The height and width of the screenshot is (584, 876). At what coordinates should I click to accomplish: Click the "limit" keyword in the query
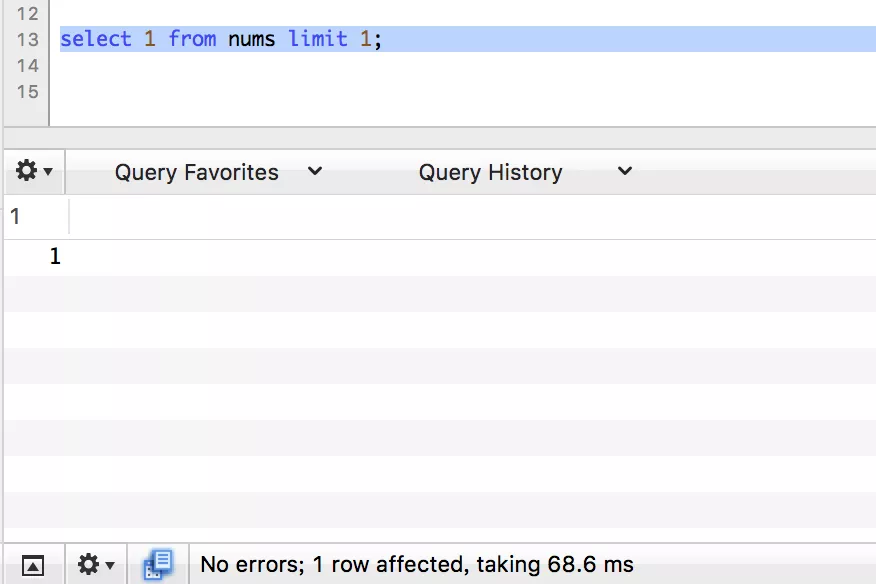(318, 40)
